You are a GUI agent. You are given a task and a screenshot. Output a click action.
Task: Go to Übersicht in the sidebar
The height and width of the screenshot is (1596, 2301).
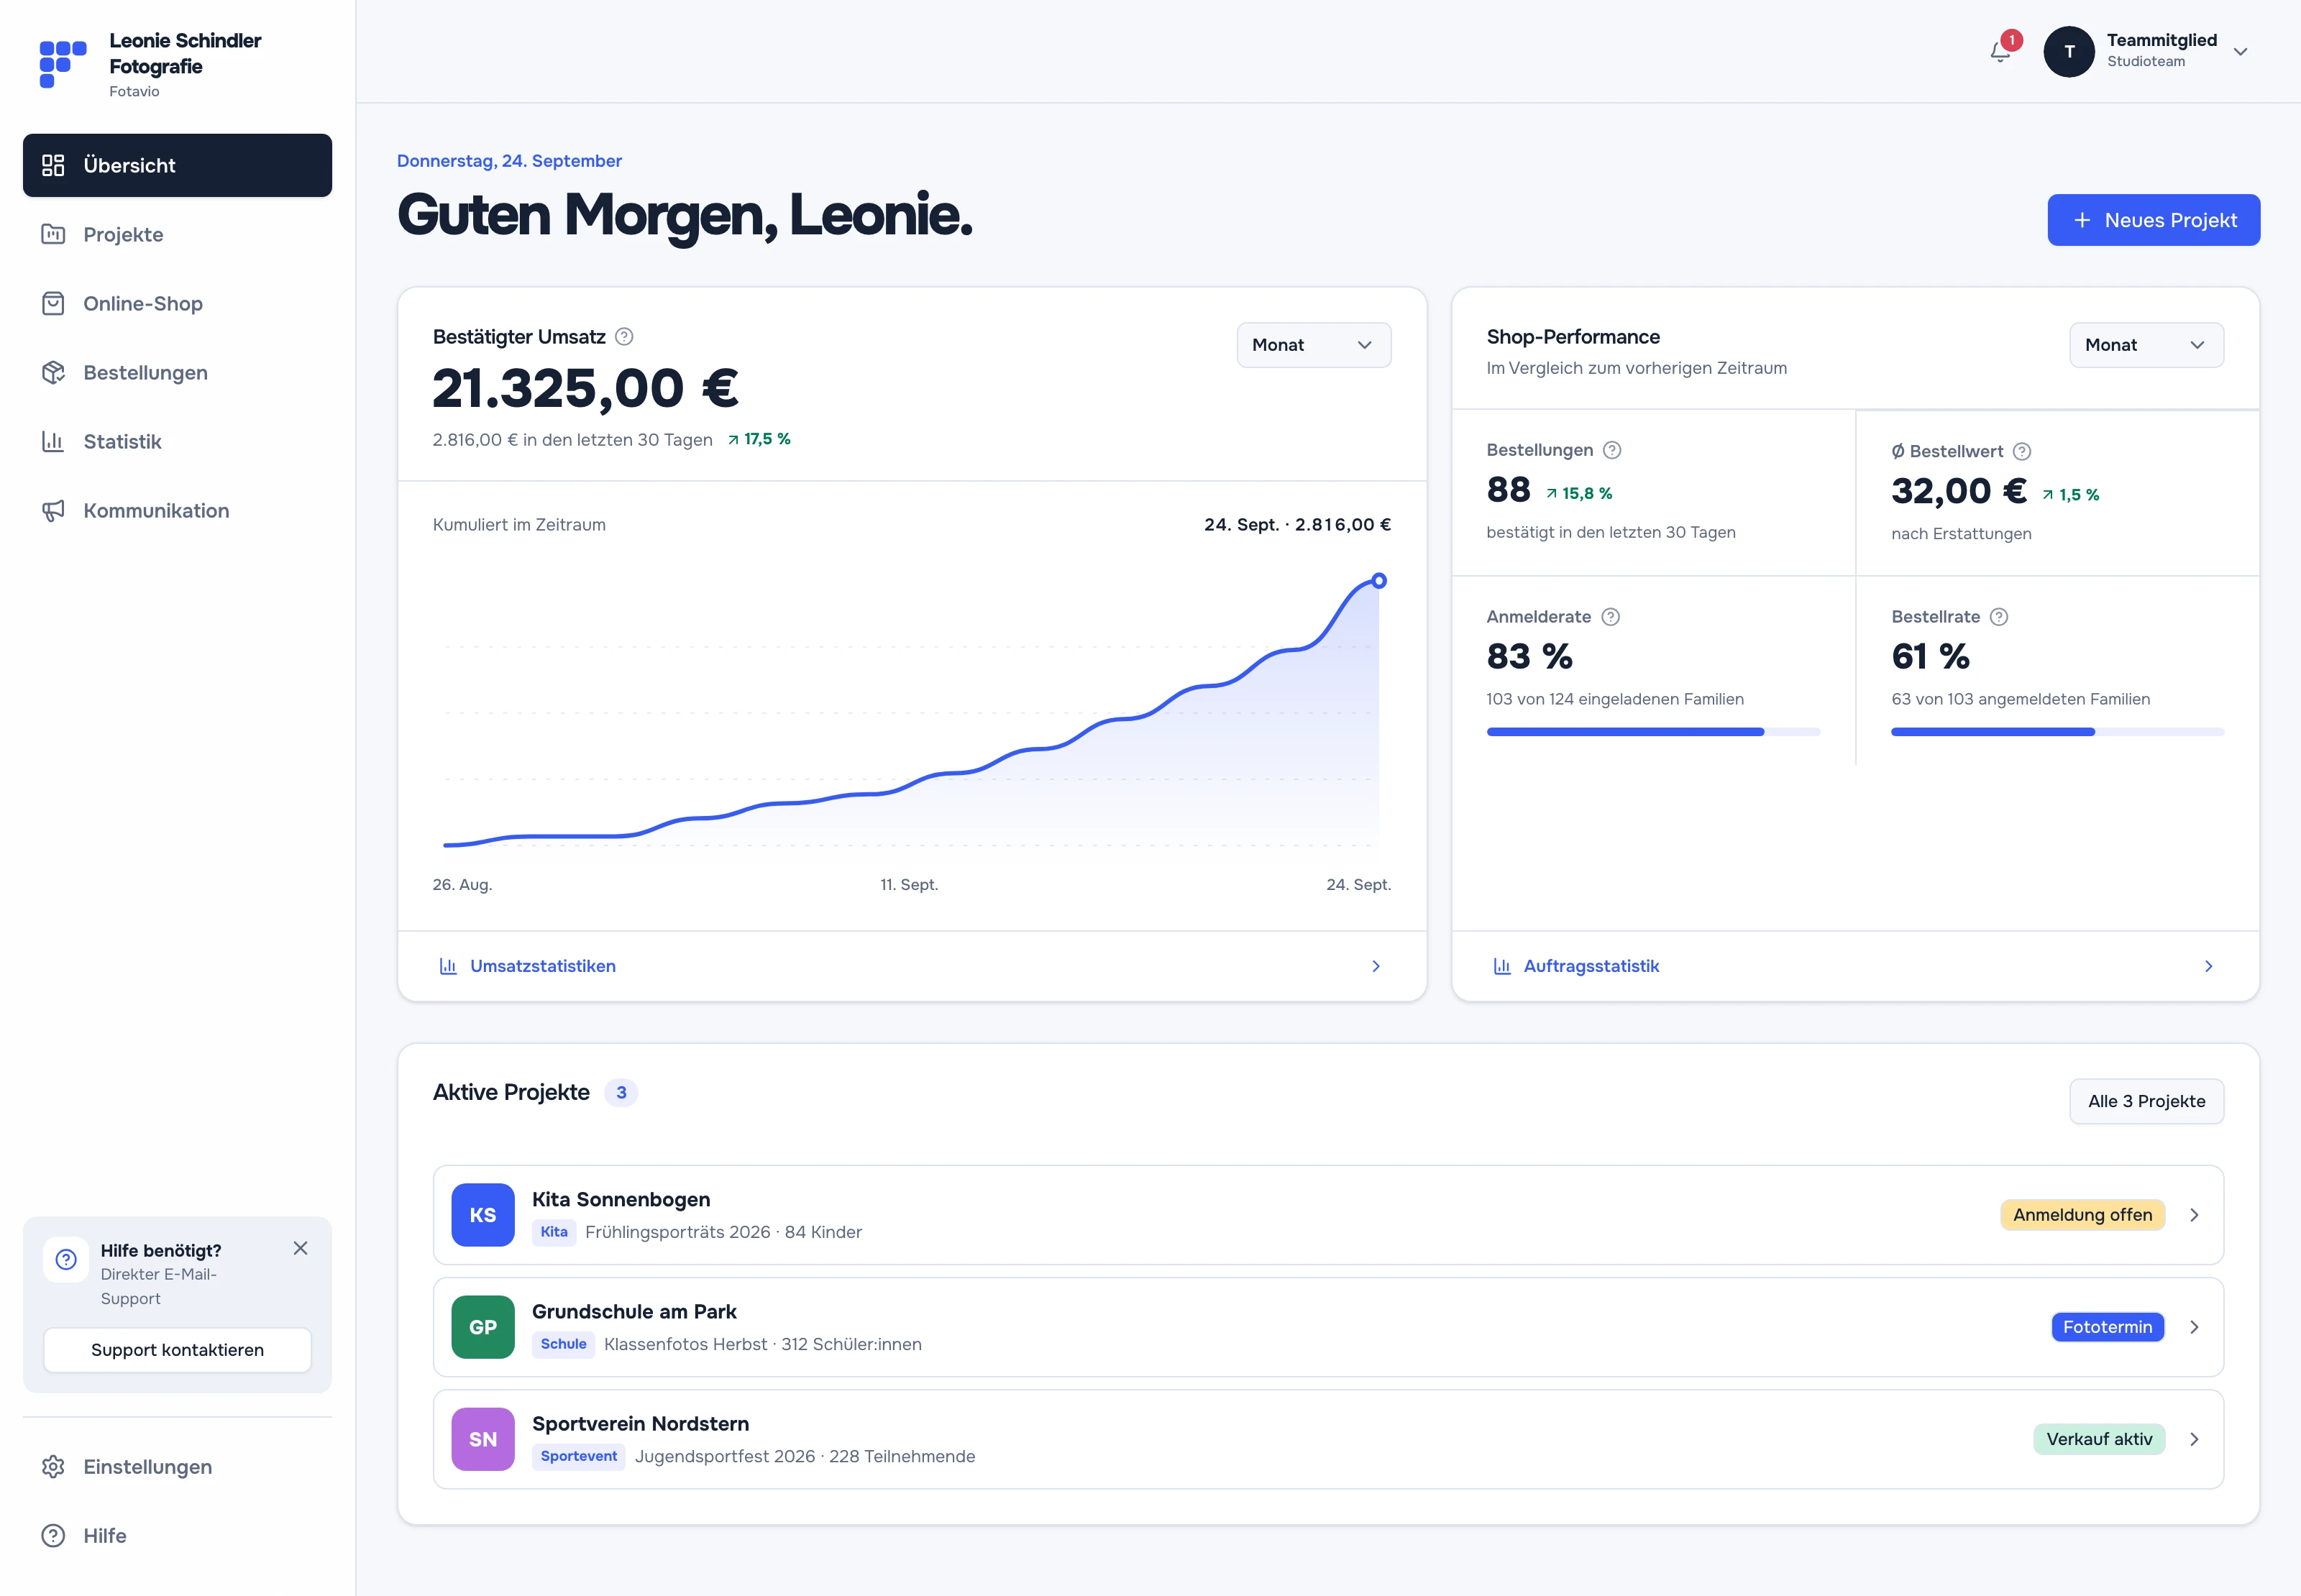177,166
